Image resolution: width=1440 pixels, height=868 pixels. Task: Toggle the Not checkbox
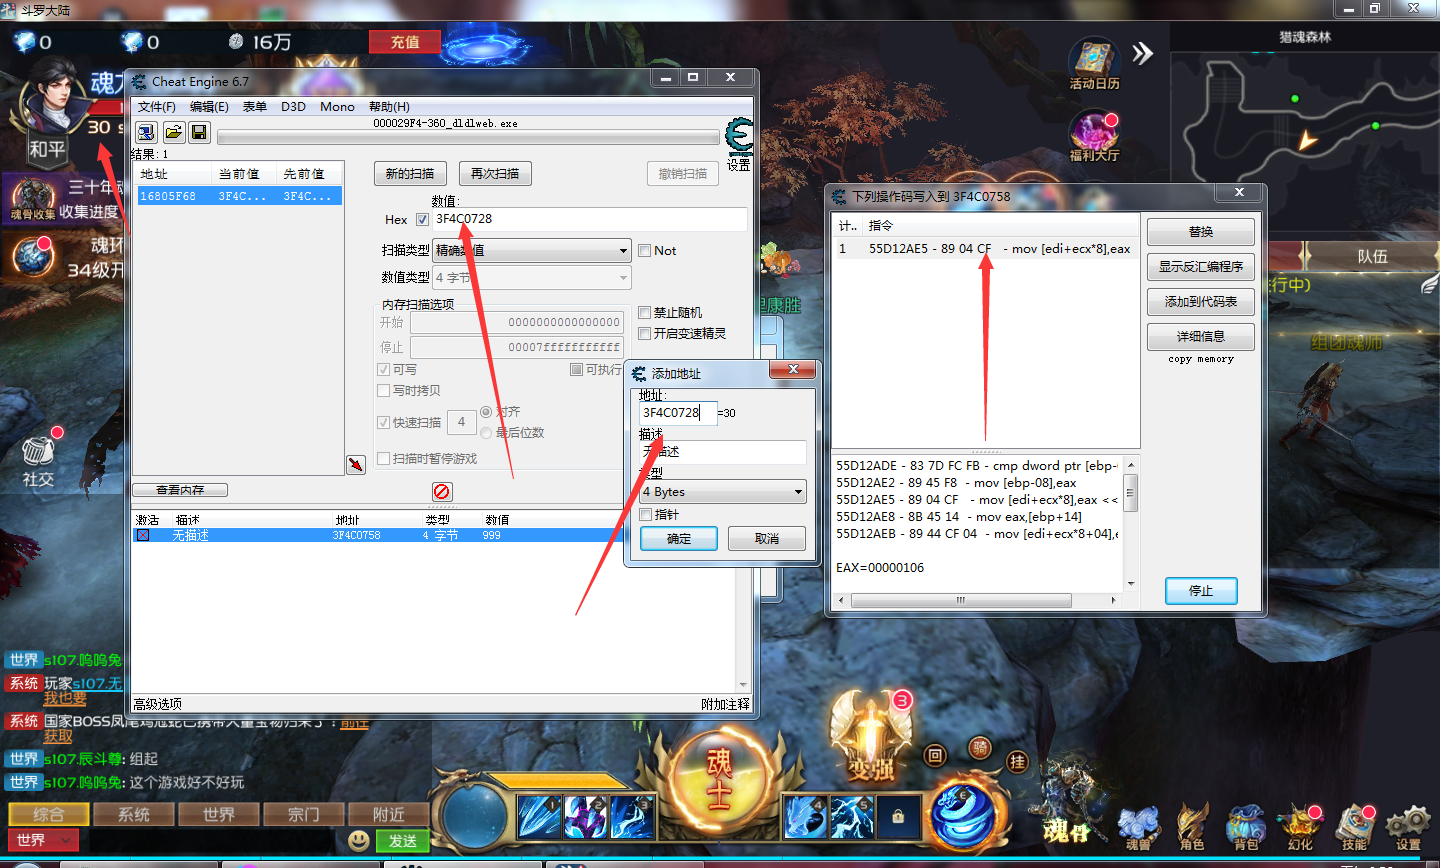point(645,251)
